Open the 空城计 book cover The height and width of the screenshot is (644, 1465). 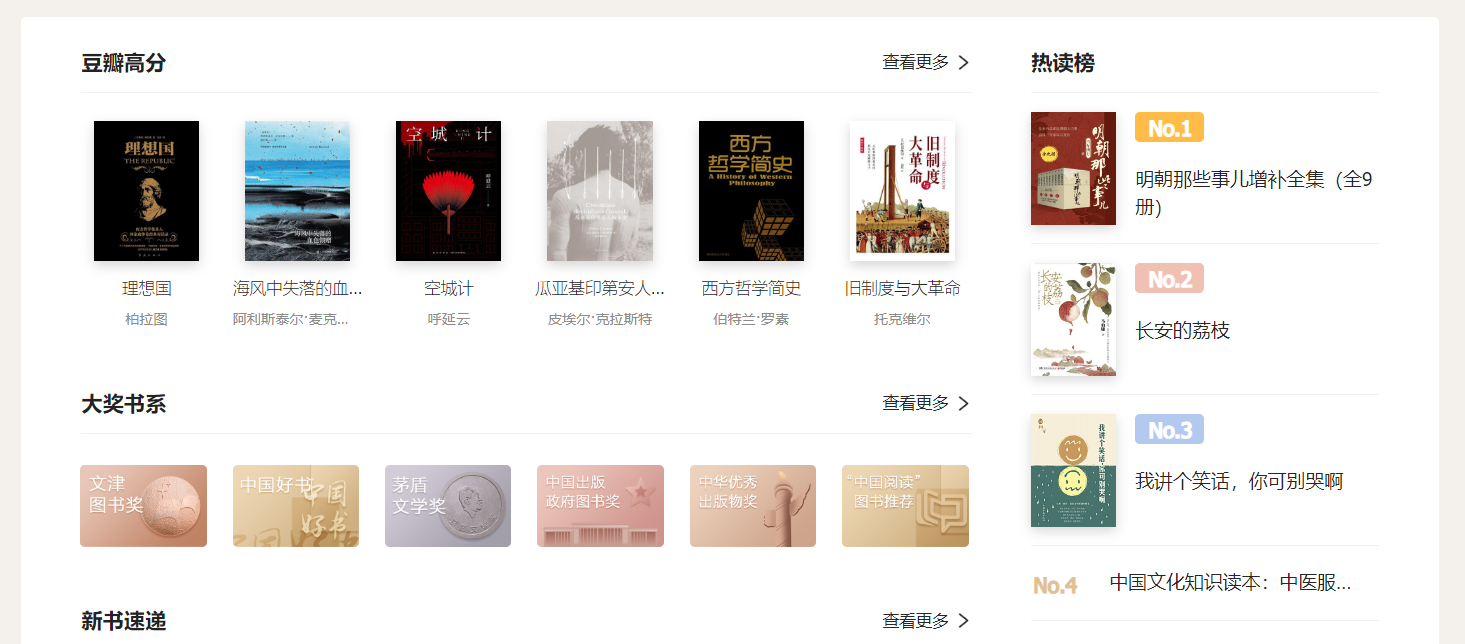point(449,191)
